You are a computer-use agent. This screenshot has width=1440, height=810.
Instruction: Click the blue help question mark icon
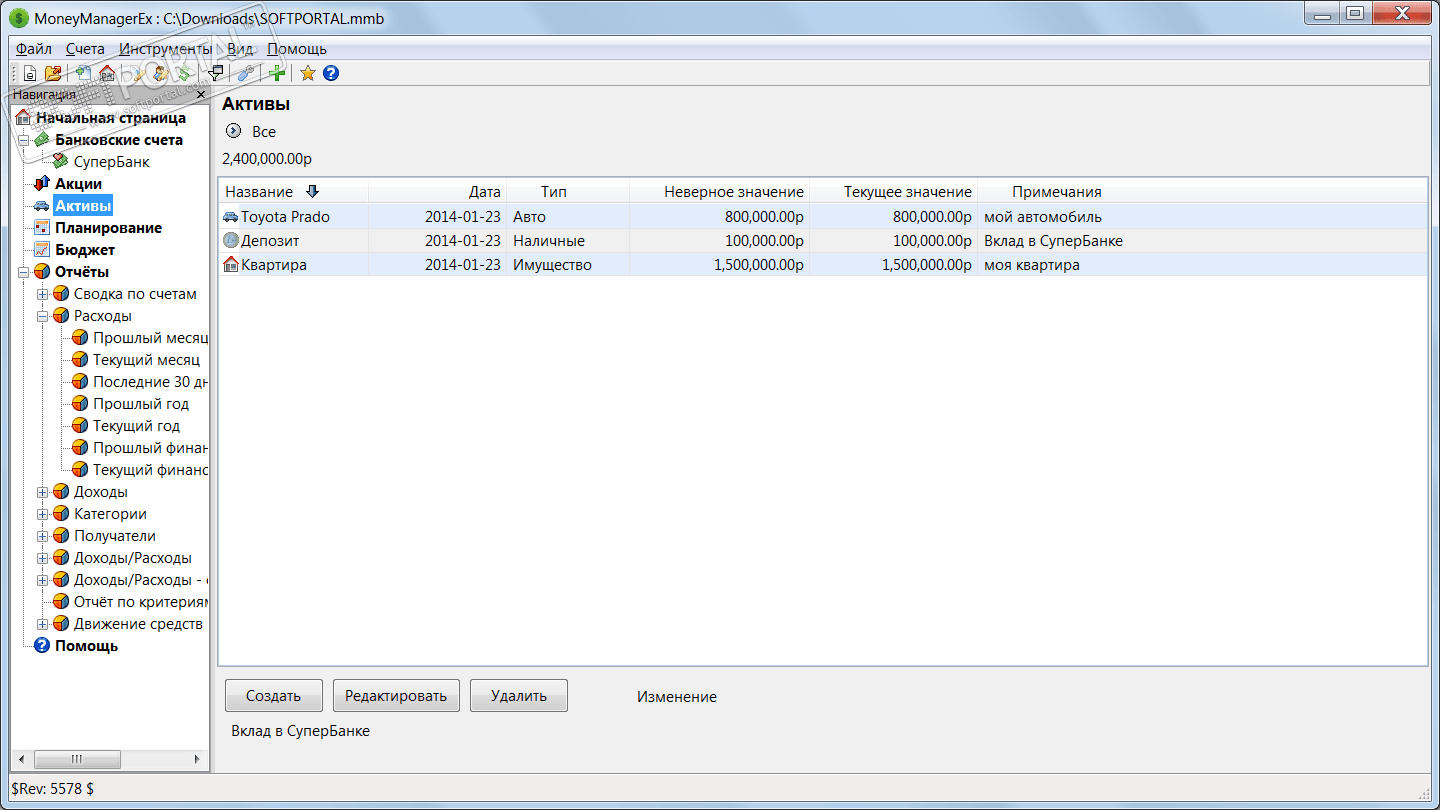tap(331, 73)
